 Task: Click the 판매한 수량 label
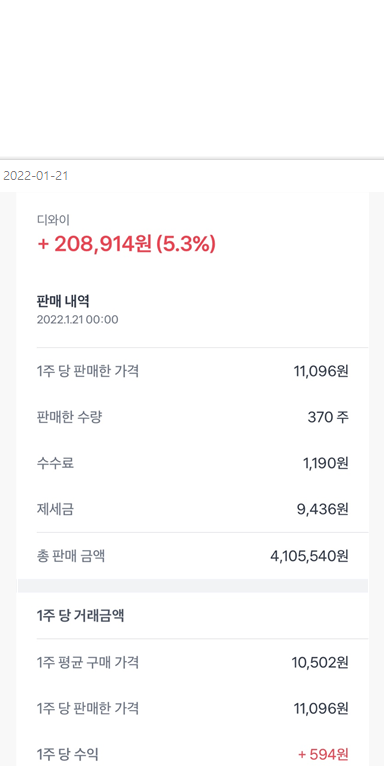[69, 417]
